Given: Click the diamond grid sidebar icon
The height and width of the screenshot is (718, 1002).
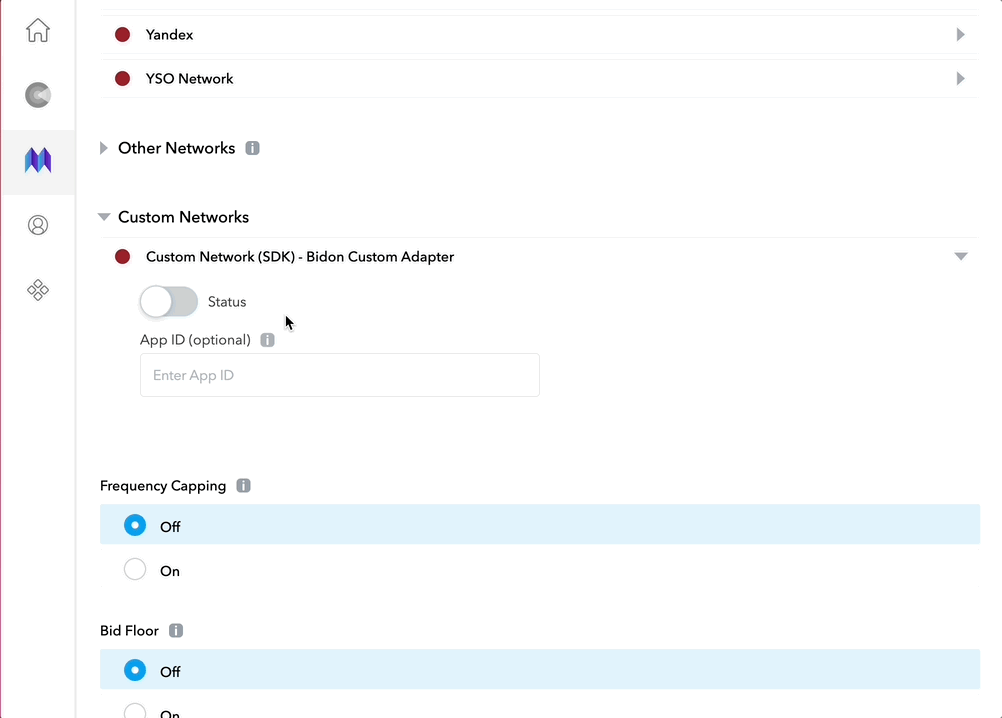Looking at the screenshot, I should 38,290.
